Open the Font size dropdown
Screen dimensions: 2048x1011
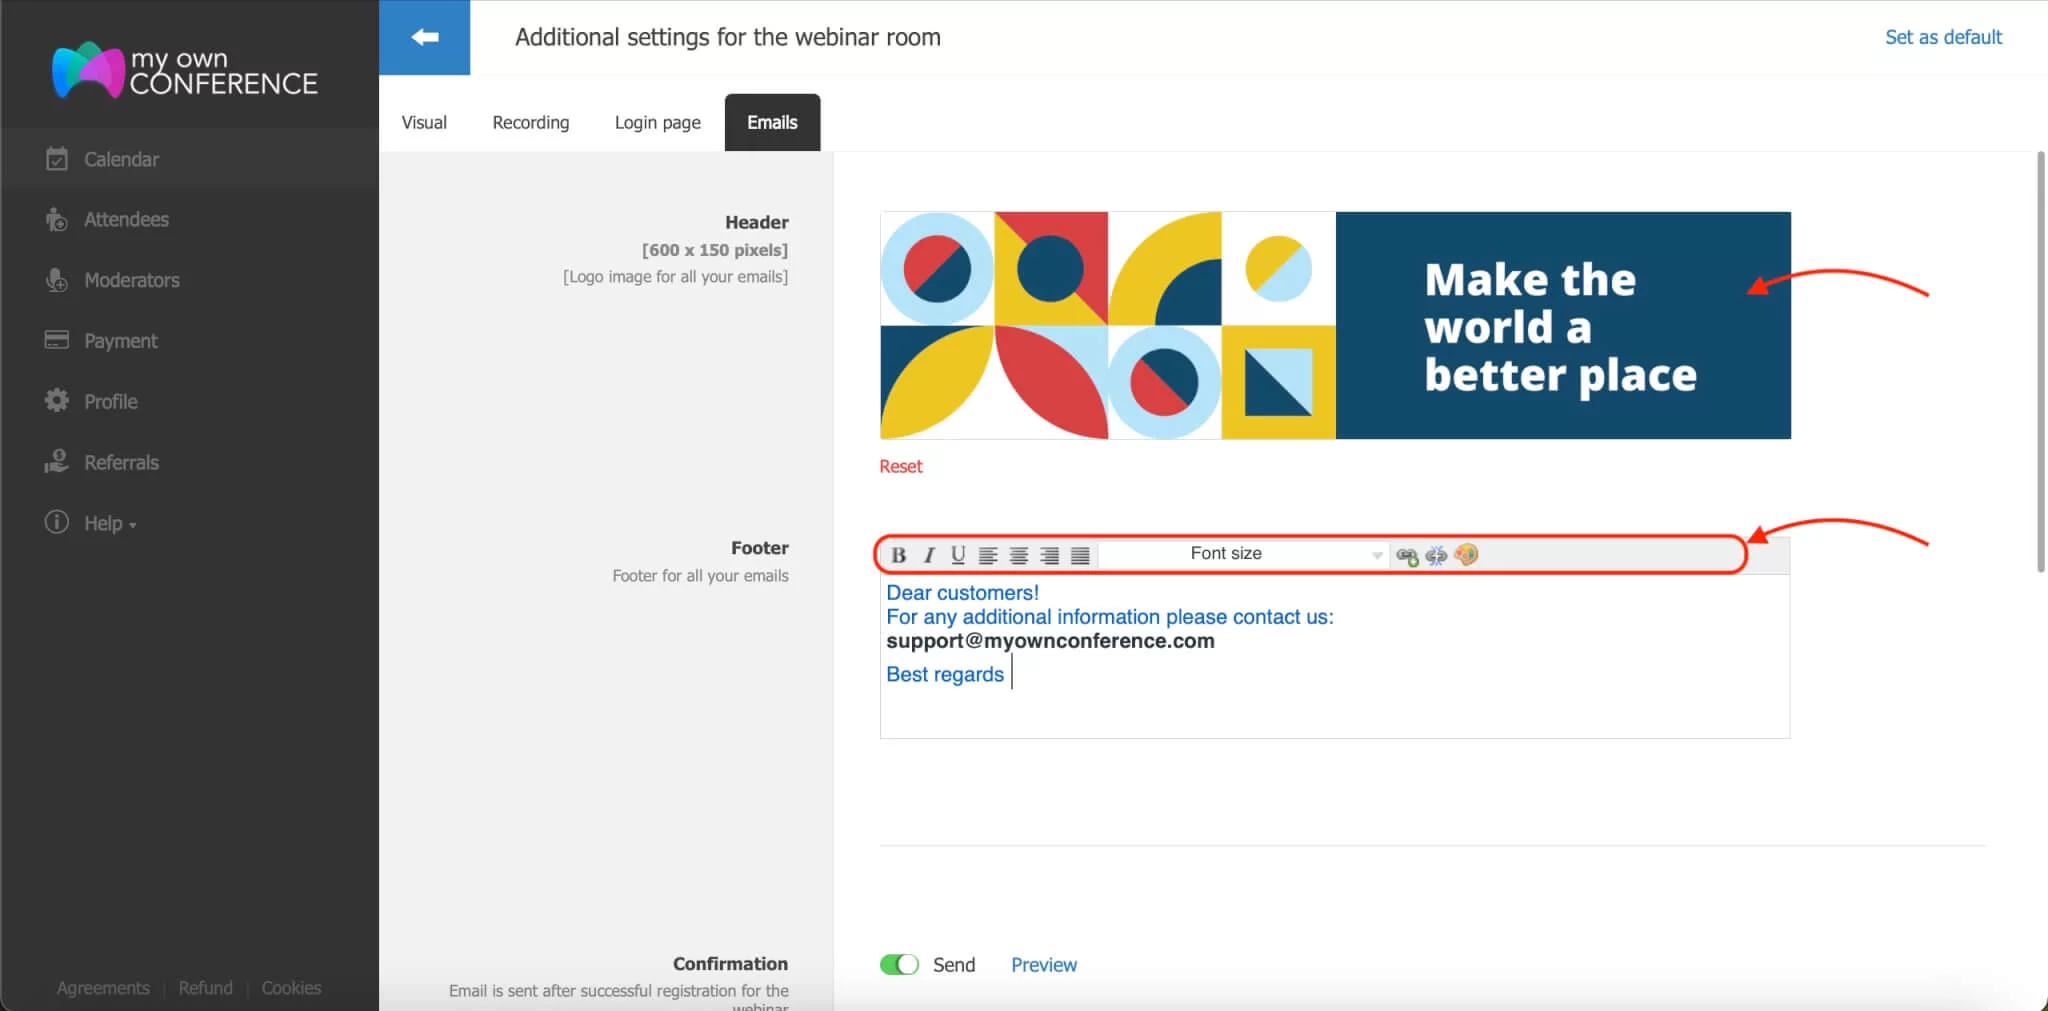(x=1242, y=554)
